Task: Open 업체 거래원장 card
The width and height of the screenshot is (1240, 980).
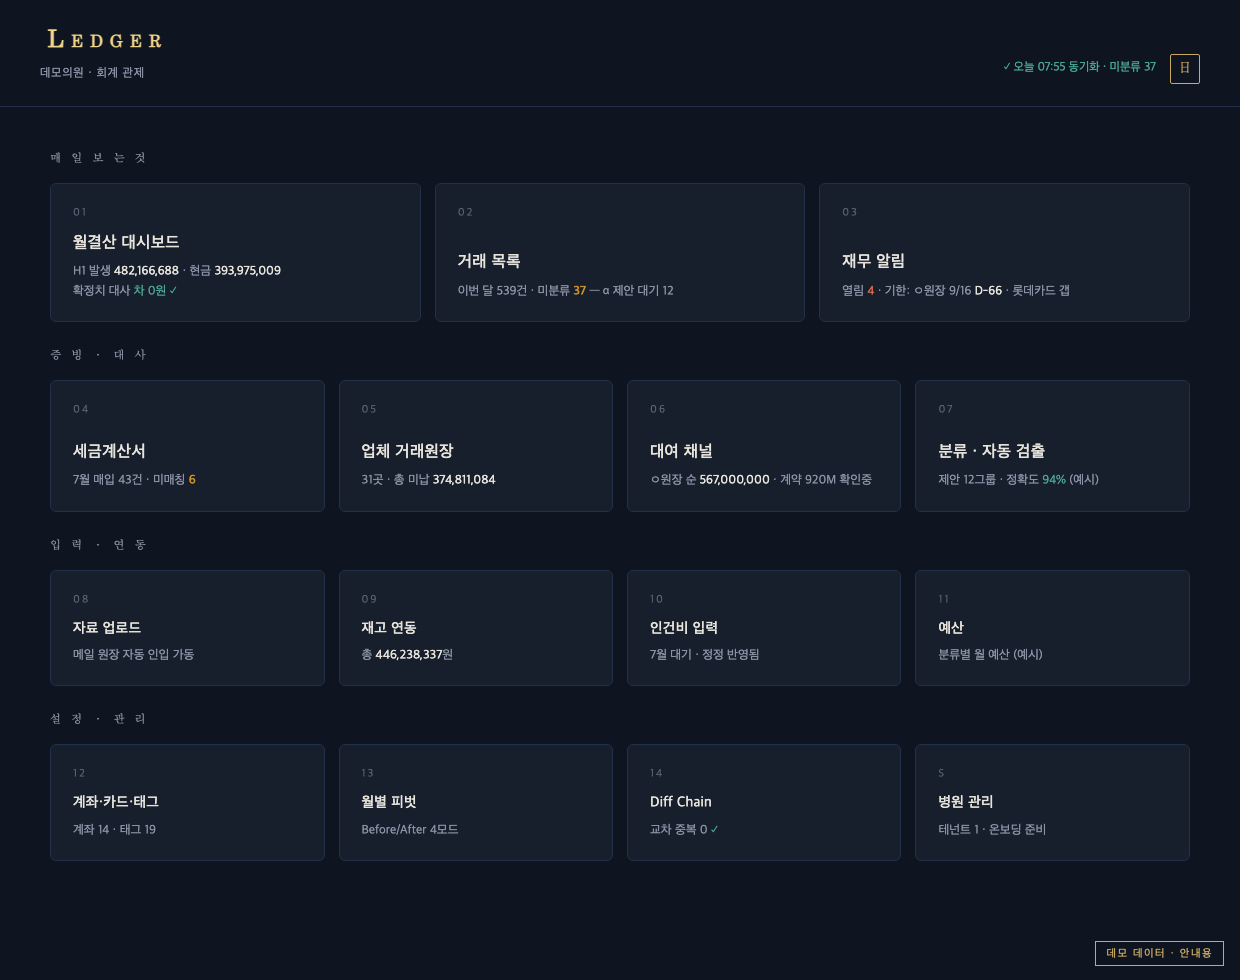Action: tap(476, 446)
